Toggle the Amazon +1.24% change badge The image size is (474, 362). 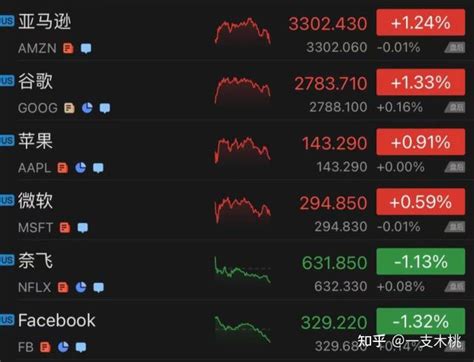tap(421, 23)
